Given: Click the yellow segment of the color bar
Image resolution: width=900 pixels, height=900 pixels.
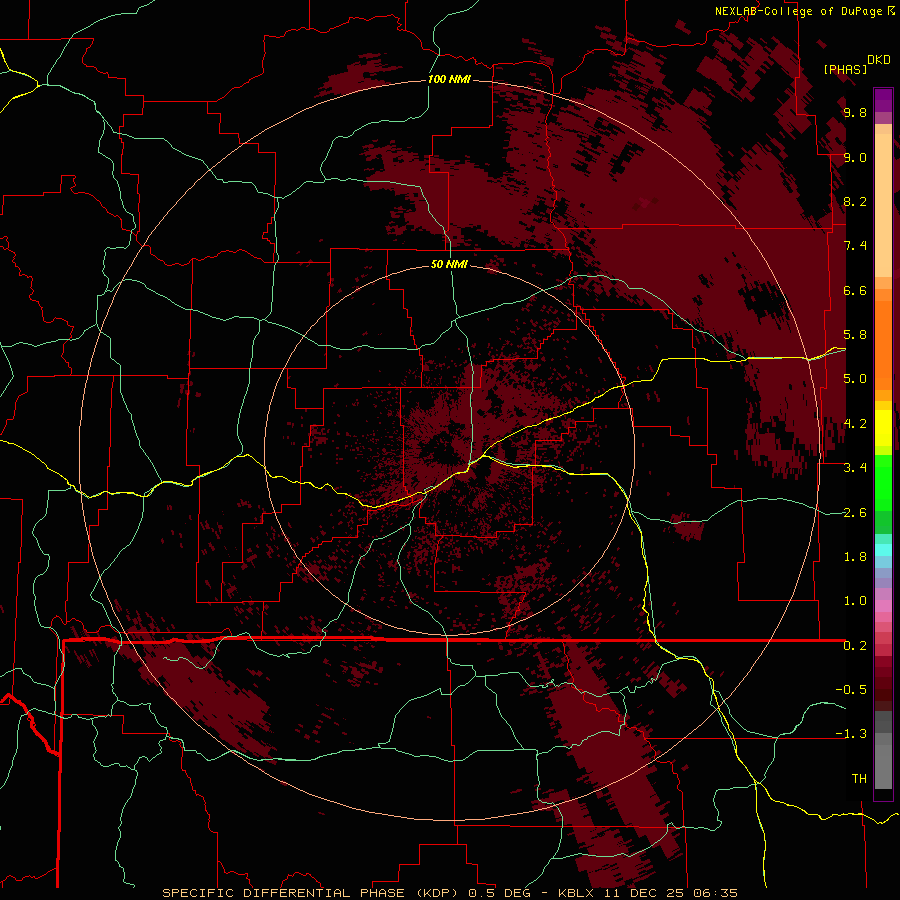Looking at the screenshot, I should tap(883, 428).
